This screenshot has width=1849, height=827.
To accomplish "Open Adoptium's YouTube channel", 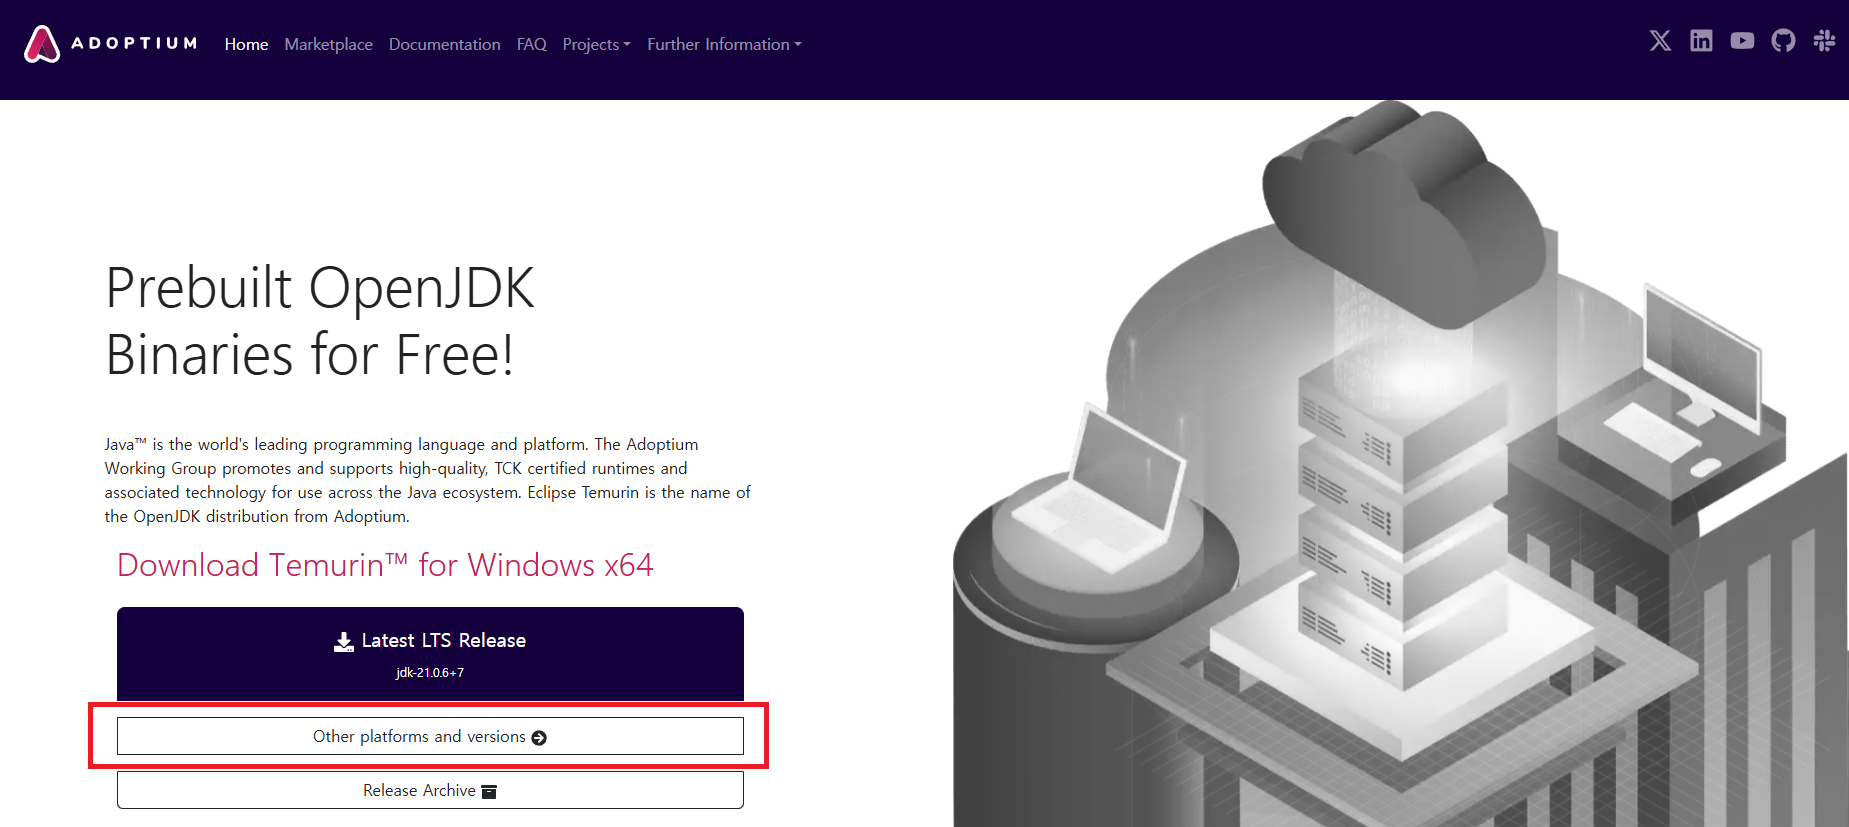I will [x=1742, y=40].
